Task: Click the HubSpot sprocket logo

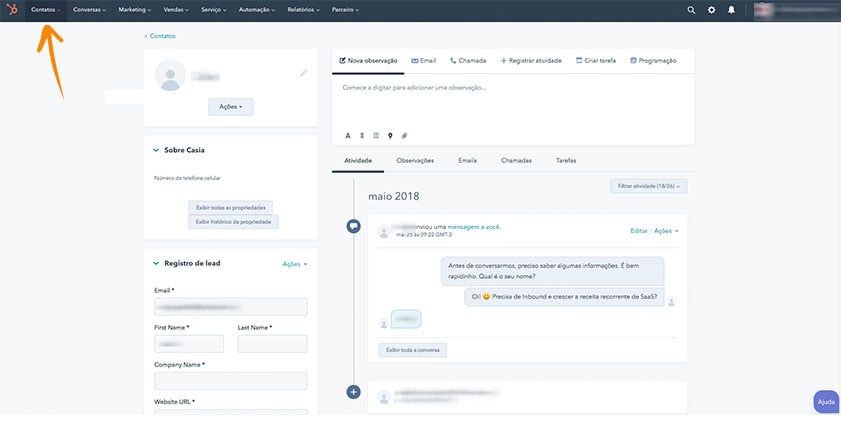Action: [x=12, y=9]
